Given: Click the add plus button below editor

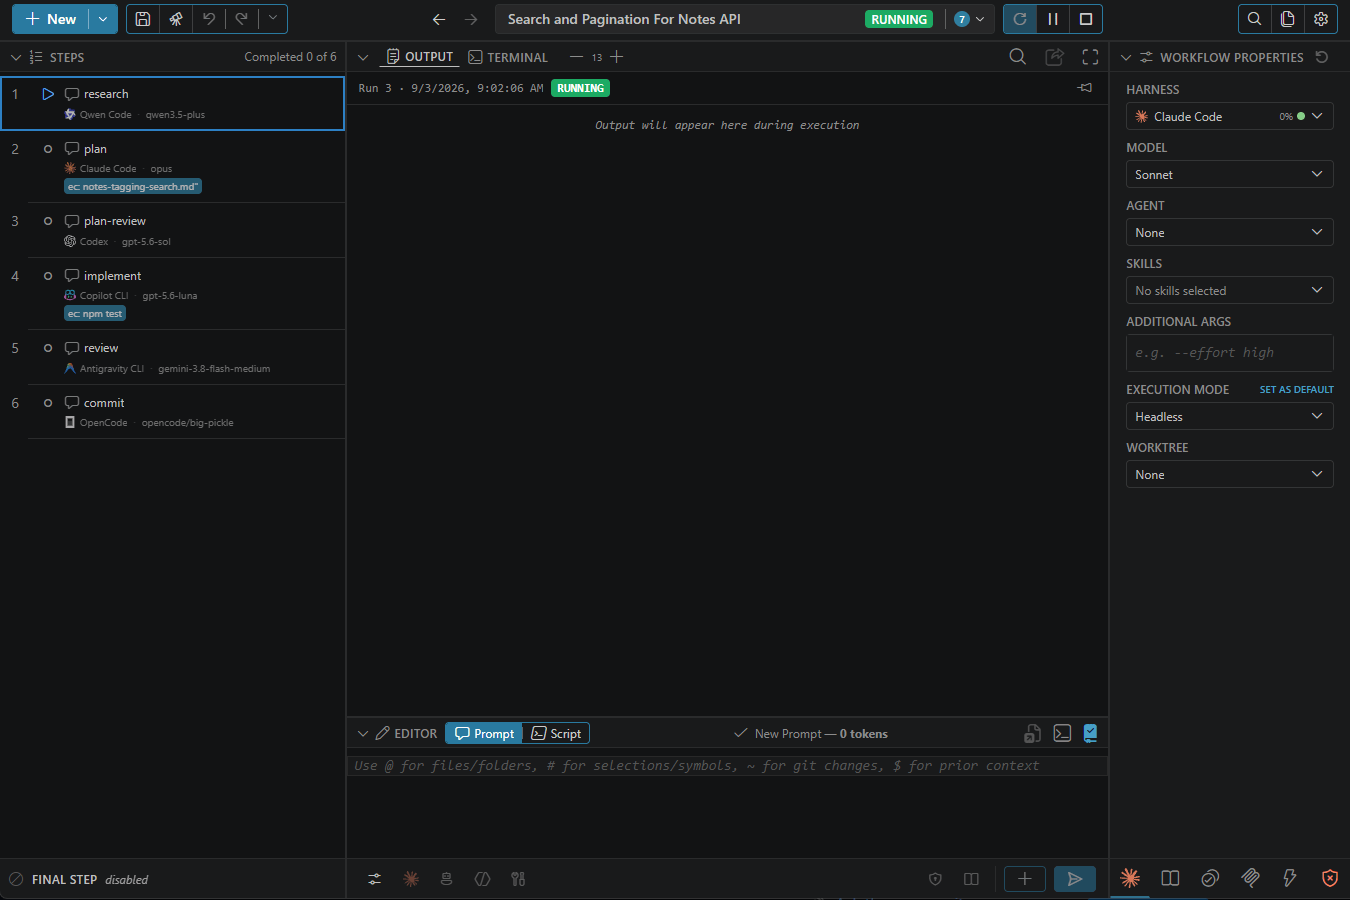Looking at the screenshot, I should click(1025, 879).
